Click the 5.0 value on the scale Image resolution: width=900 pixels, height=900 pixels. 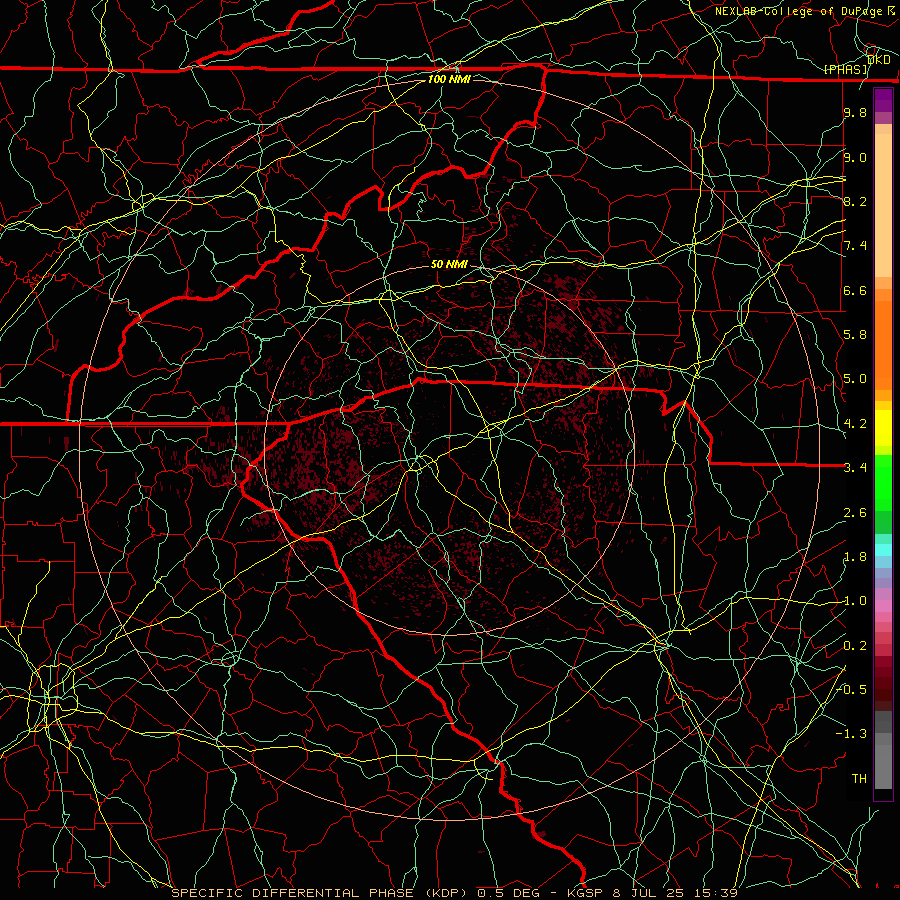[x=855, y=379]
